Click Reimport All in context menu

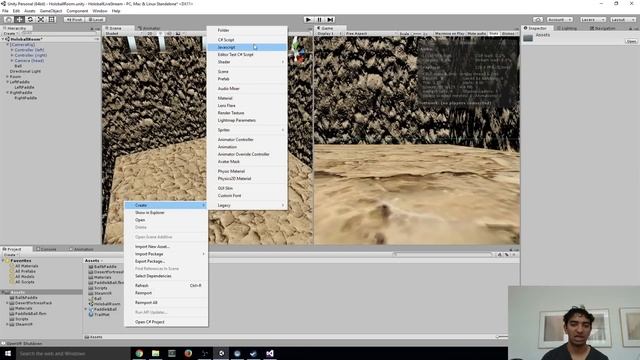(x=166, y=302)
